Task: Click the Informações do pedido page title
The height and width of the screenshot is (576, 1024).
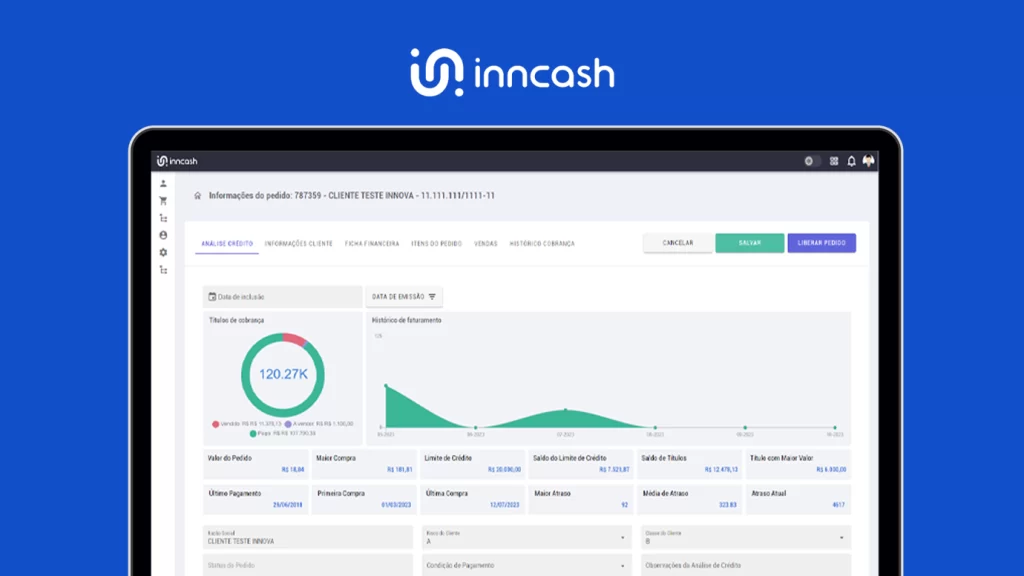Action: point(351,195)
